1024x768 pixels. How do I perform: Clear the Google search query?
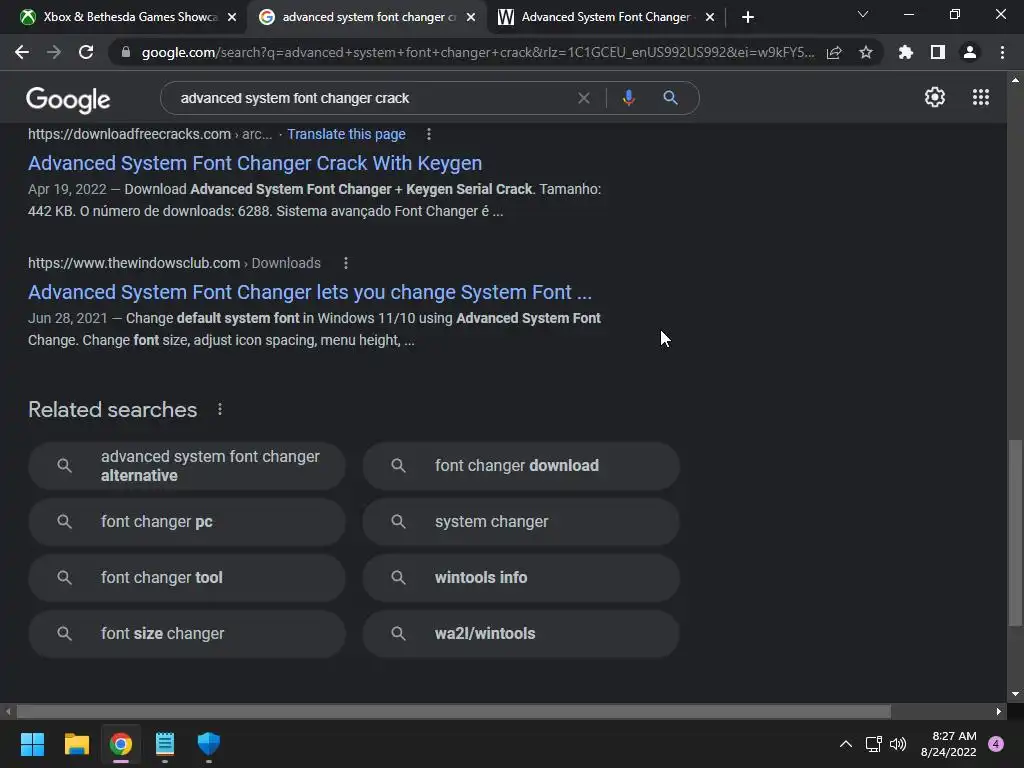coord(584,98)
